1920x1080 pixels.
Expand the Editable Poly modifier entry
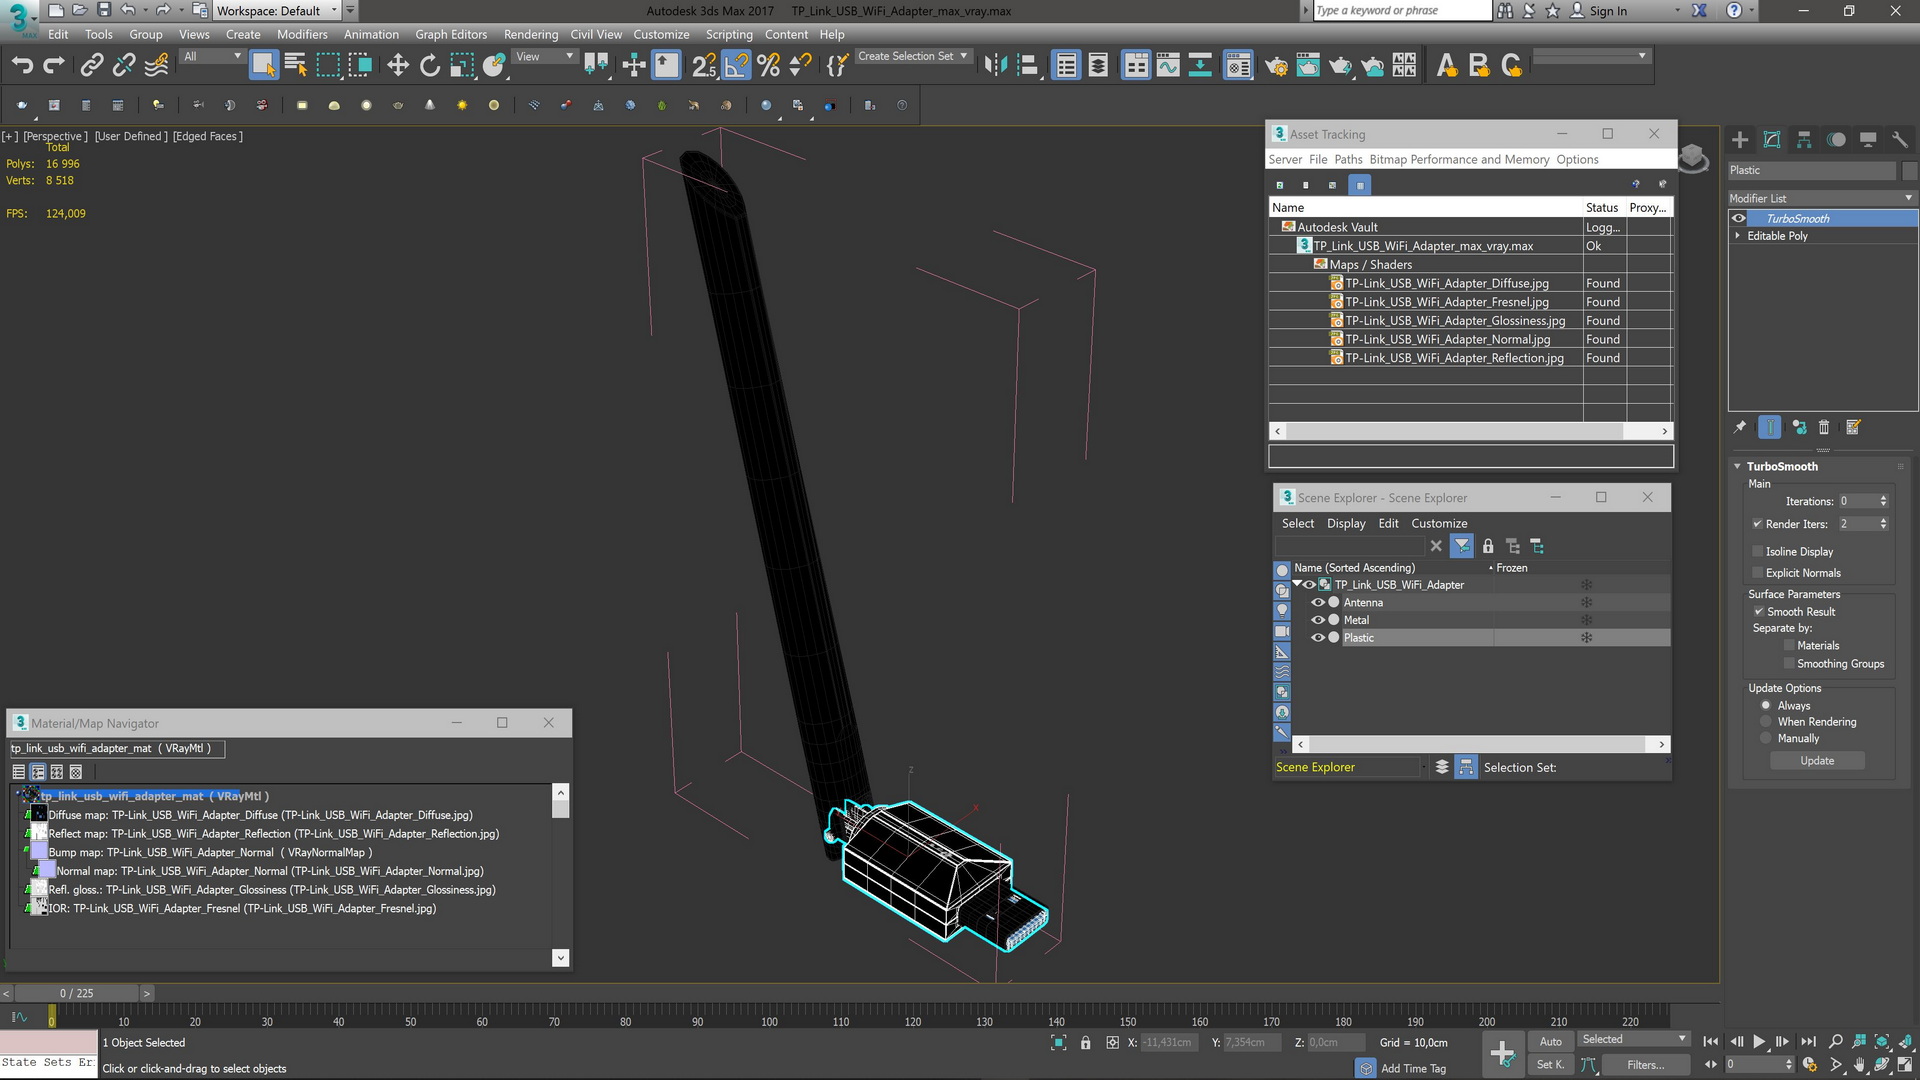pyautogui.click(x=1737, y=236)
